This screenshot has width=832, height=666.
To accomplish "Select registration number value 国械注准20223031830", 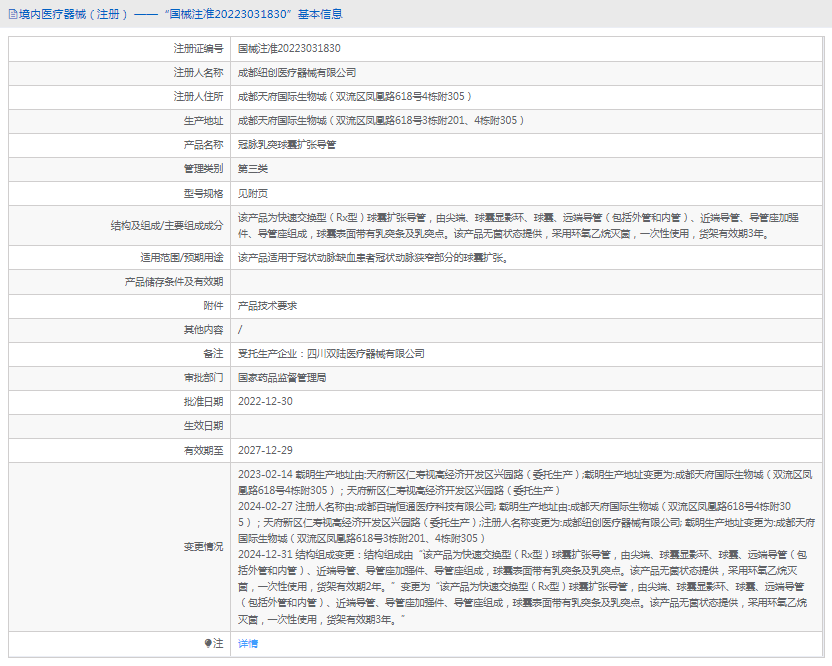I will pyautogui.click(x=289, y=48).
